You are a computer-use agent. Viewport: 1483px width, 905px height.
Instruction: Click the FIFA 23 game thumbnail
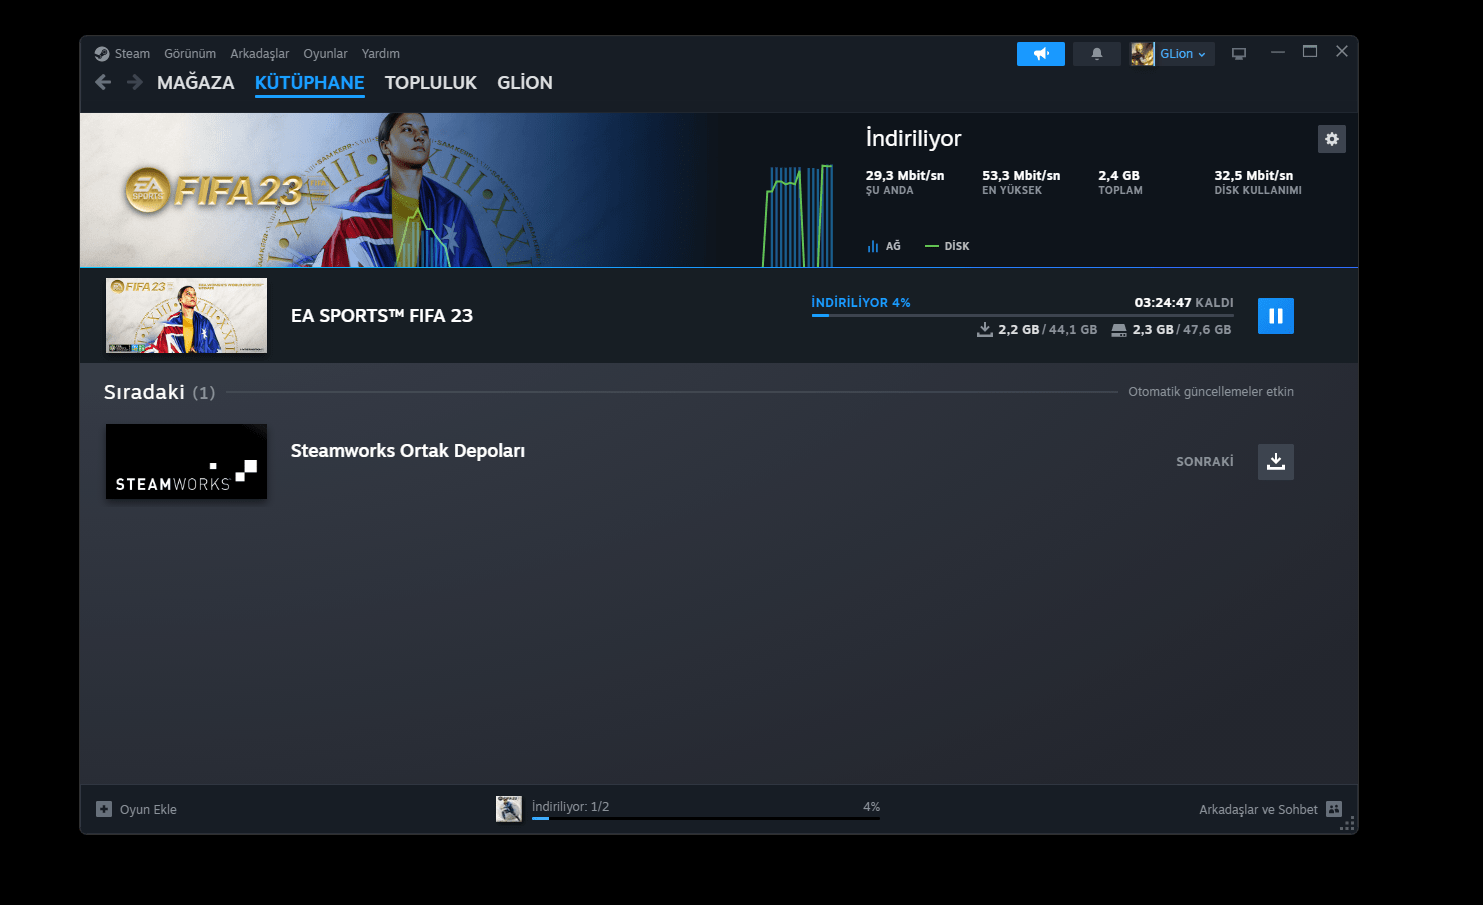pos(187,316)
